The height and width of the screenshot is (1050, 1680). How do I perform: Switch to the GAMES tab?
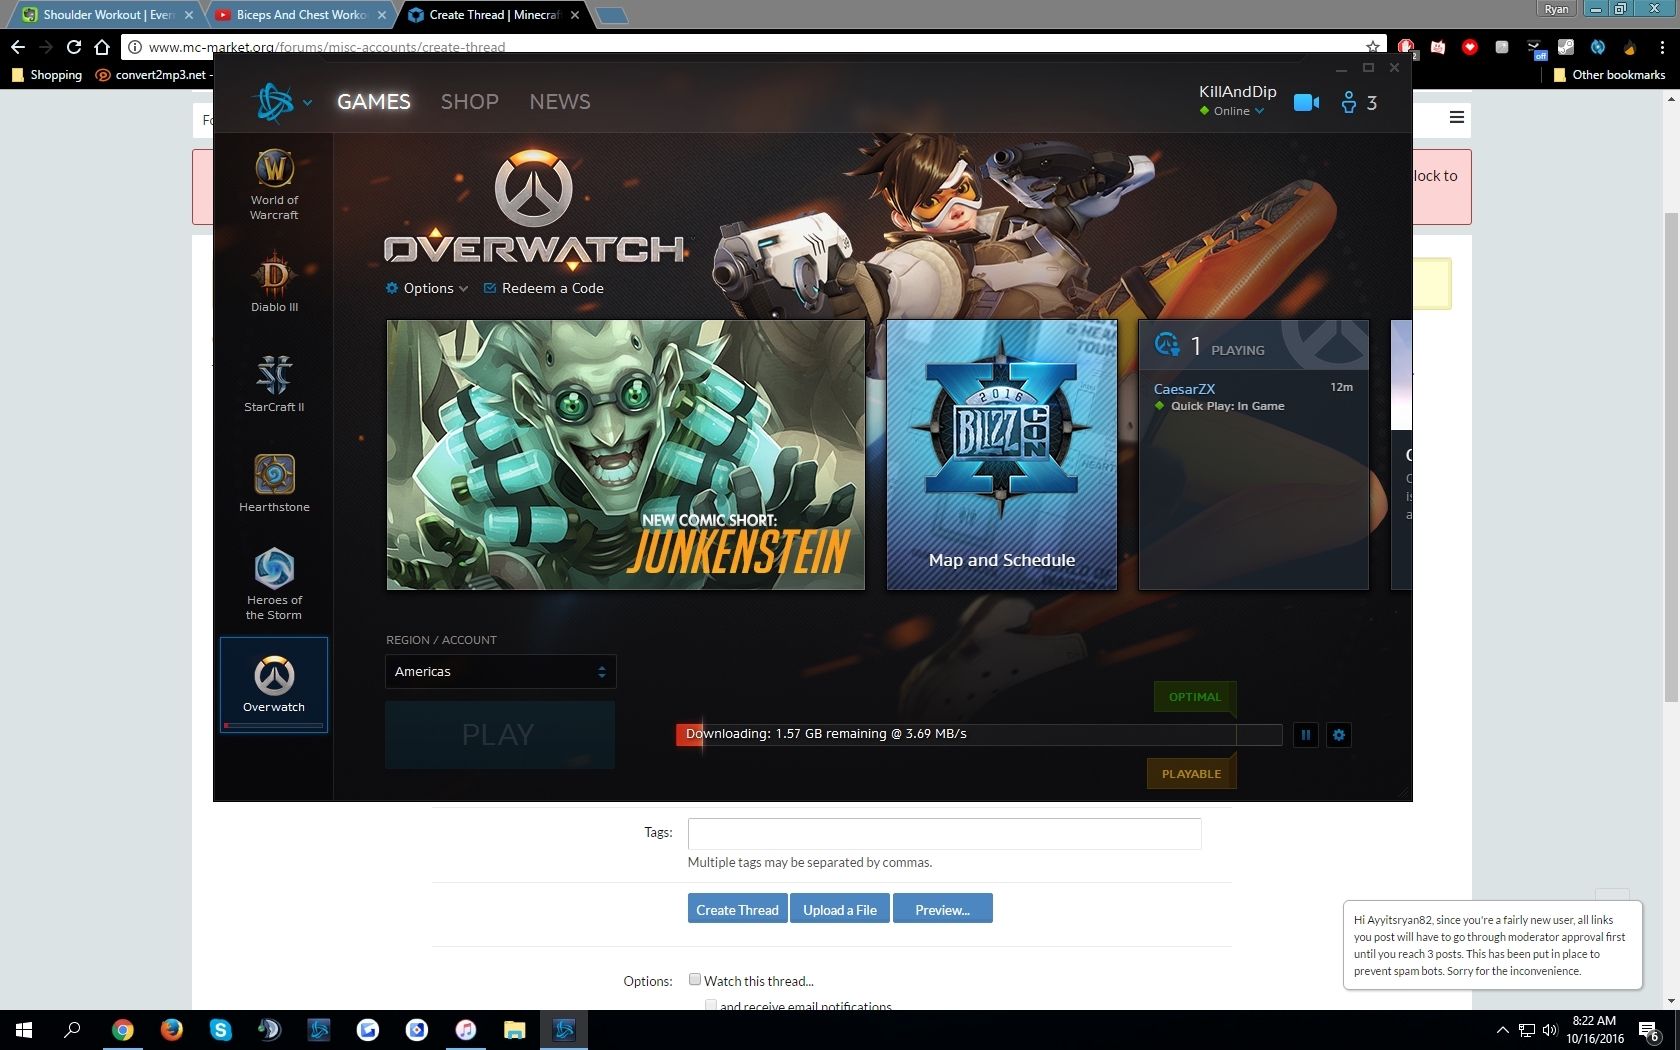(x=374, y=102)
